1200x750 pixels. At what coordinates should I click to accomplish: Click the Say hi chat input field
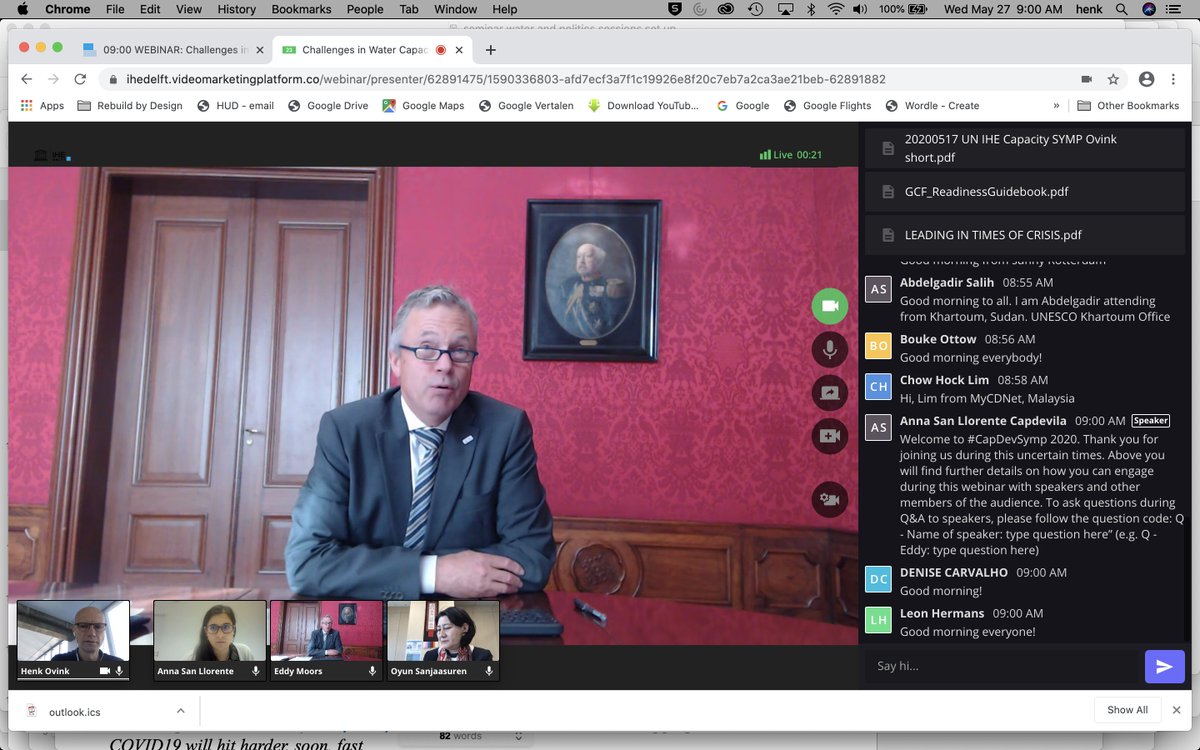click(1003, 666)
